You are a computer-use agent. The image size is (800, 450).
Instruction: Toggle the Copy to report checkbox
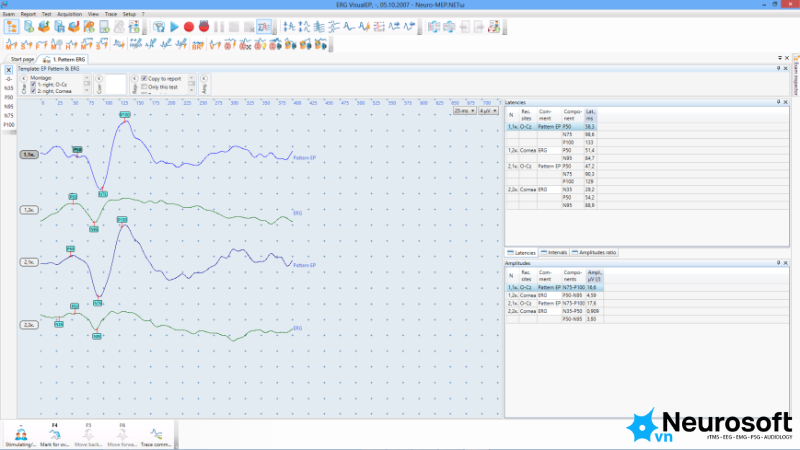[144, 79]
